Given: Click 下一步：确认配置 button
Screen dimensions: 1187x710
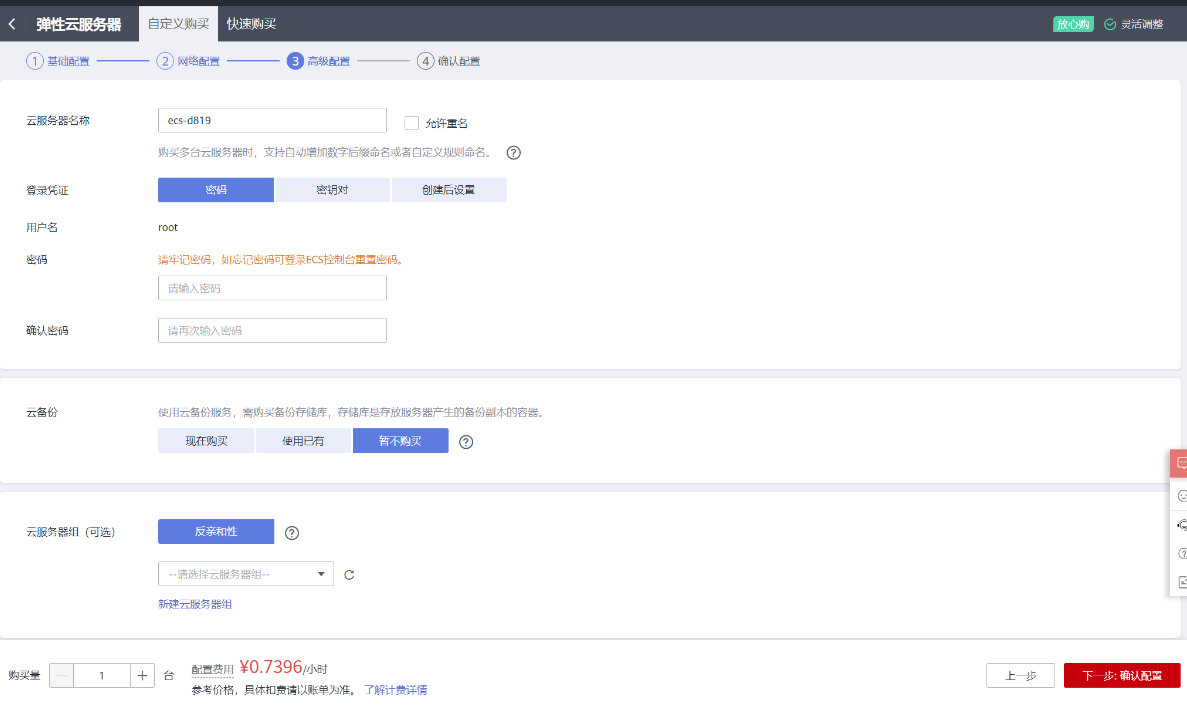Looking at the screenshot, I should coord(1121,675).
